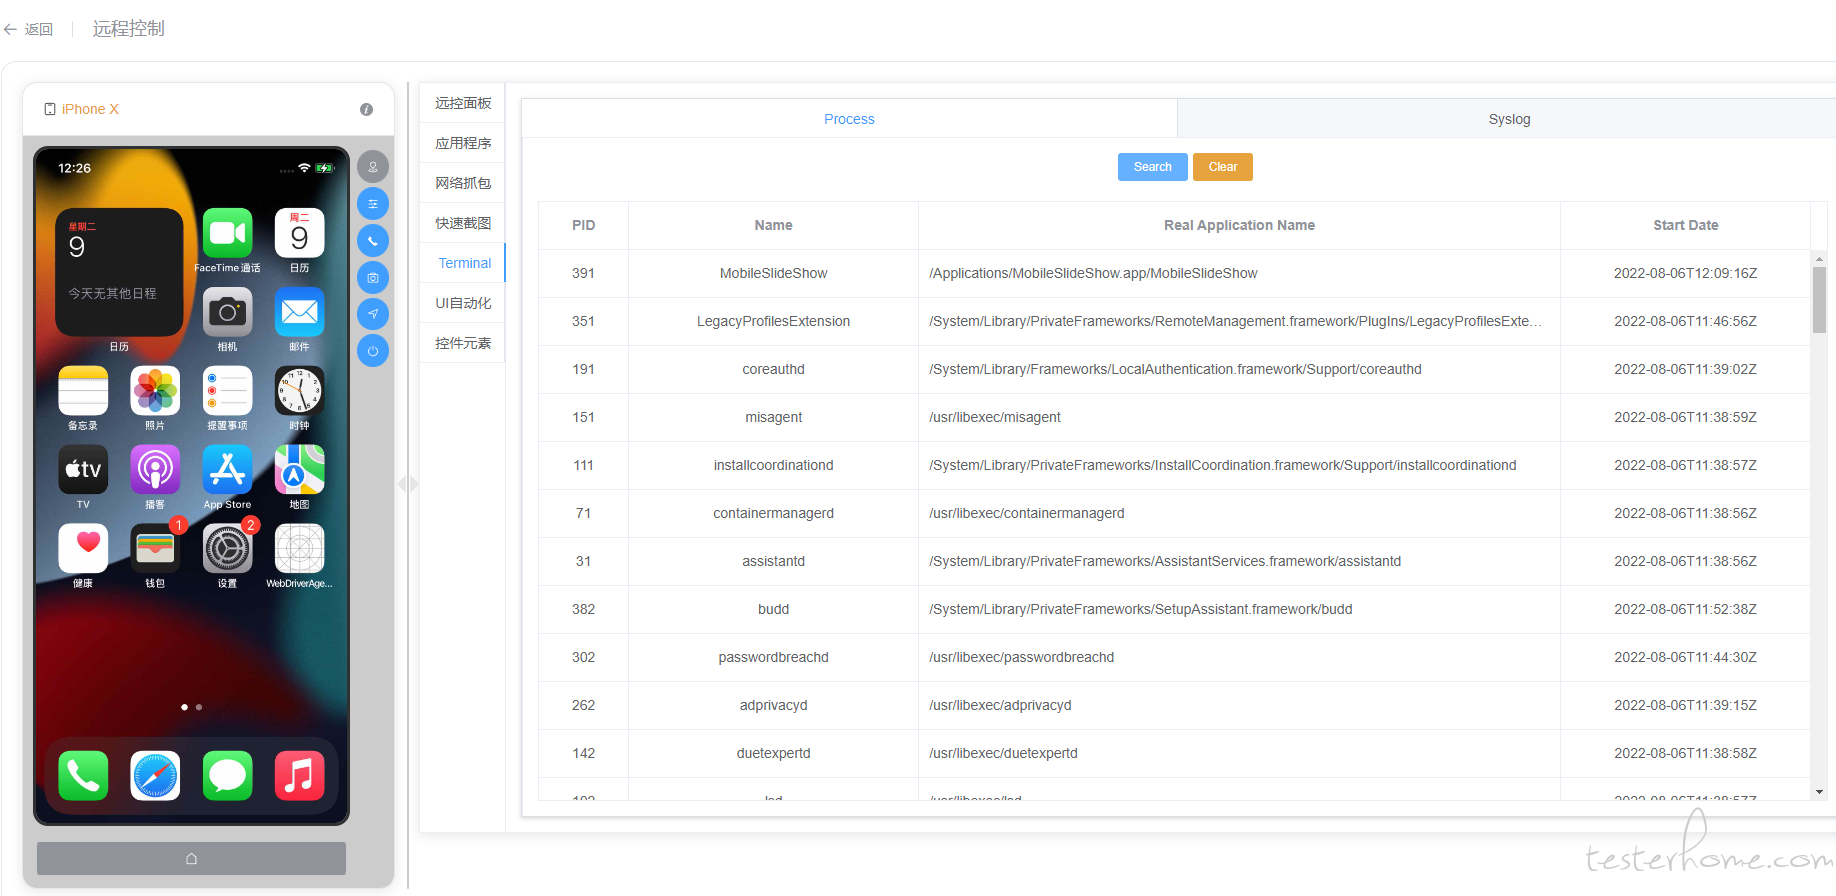Select 网络抓包 in the side menu
This screenshot has width=1836, height=896.
[x=463, y=183]
